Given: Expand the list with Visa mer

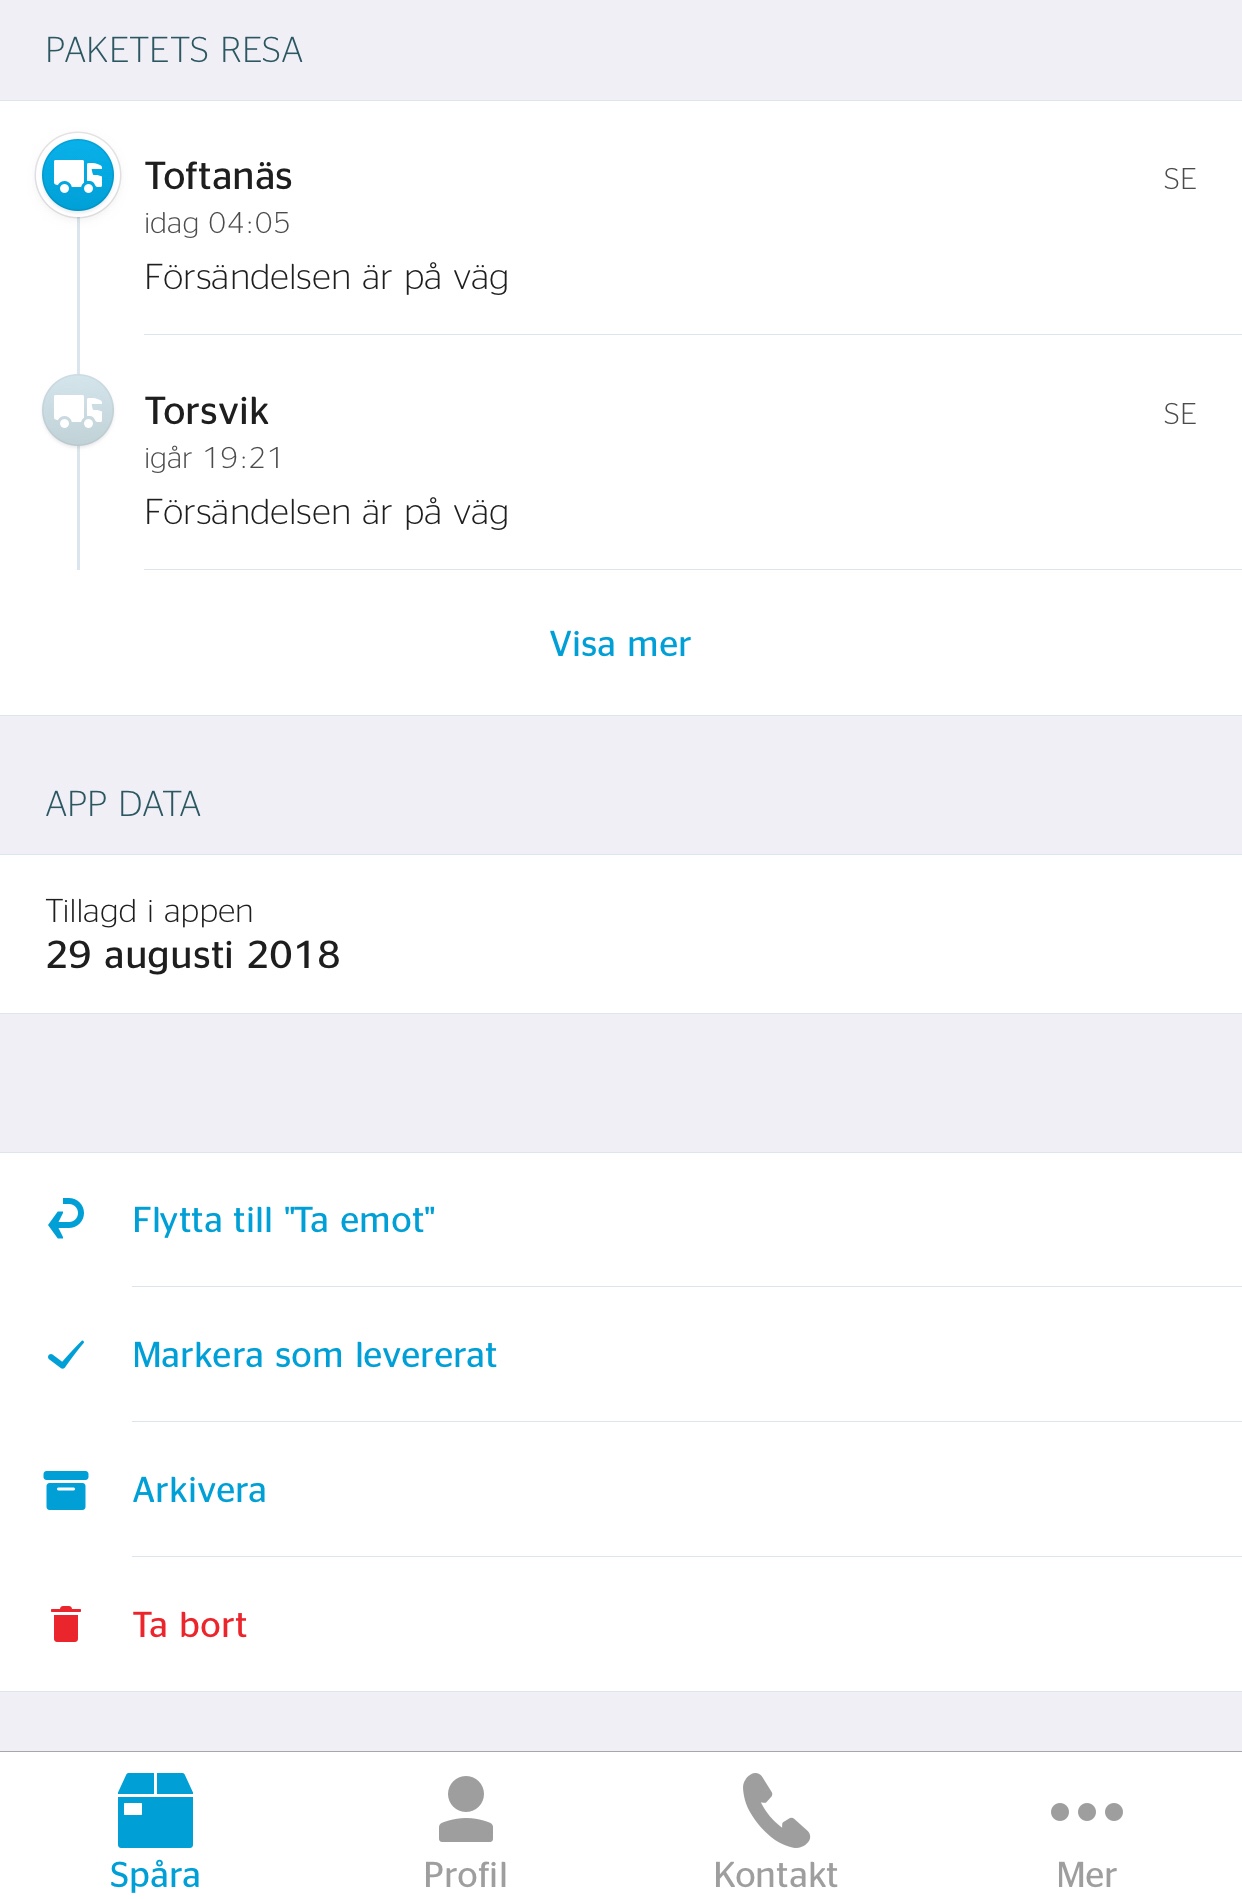Looking at the screenshot, I should [x=620, y=644].
